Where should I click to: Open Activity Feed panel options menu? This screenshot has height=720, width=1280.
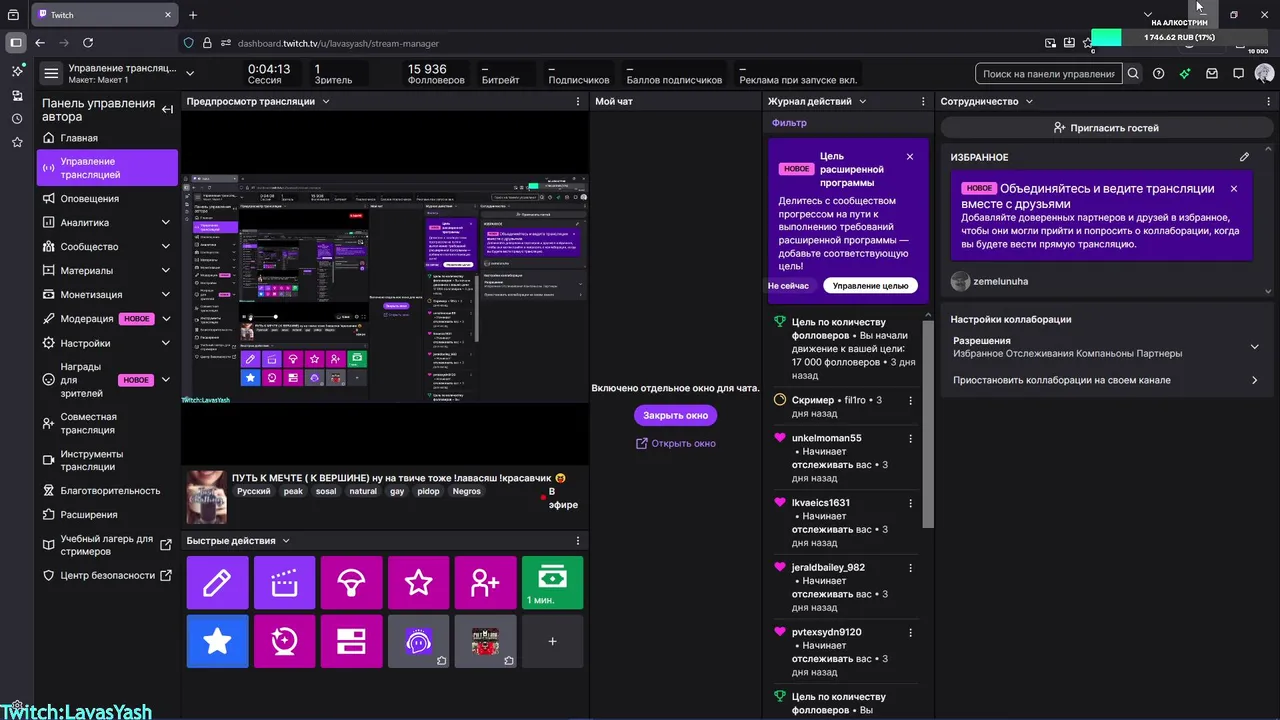click(923, 102)
